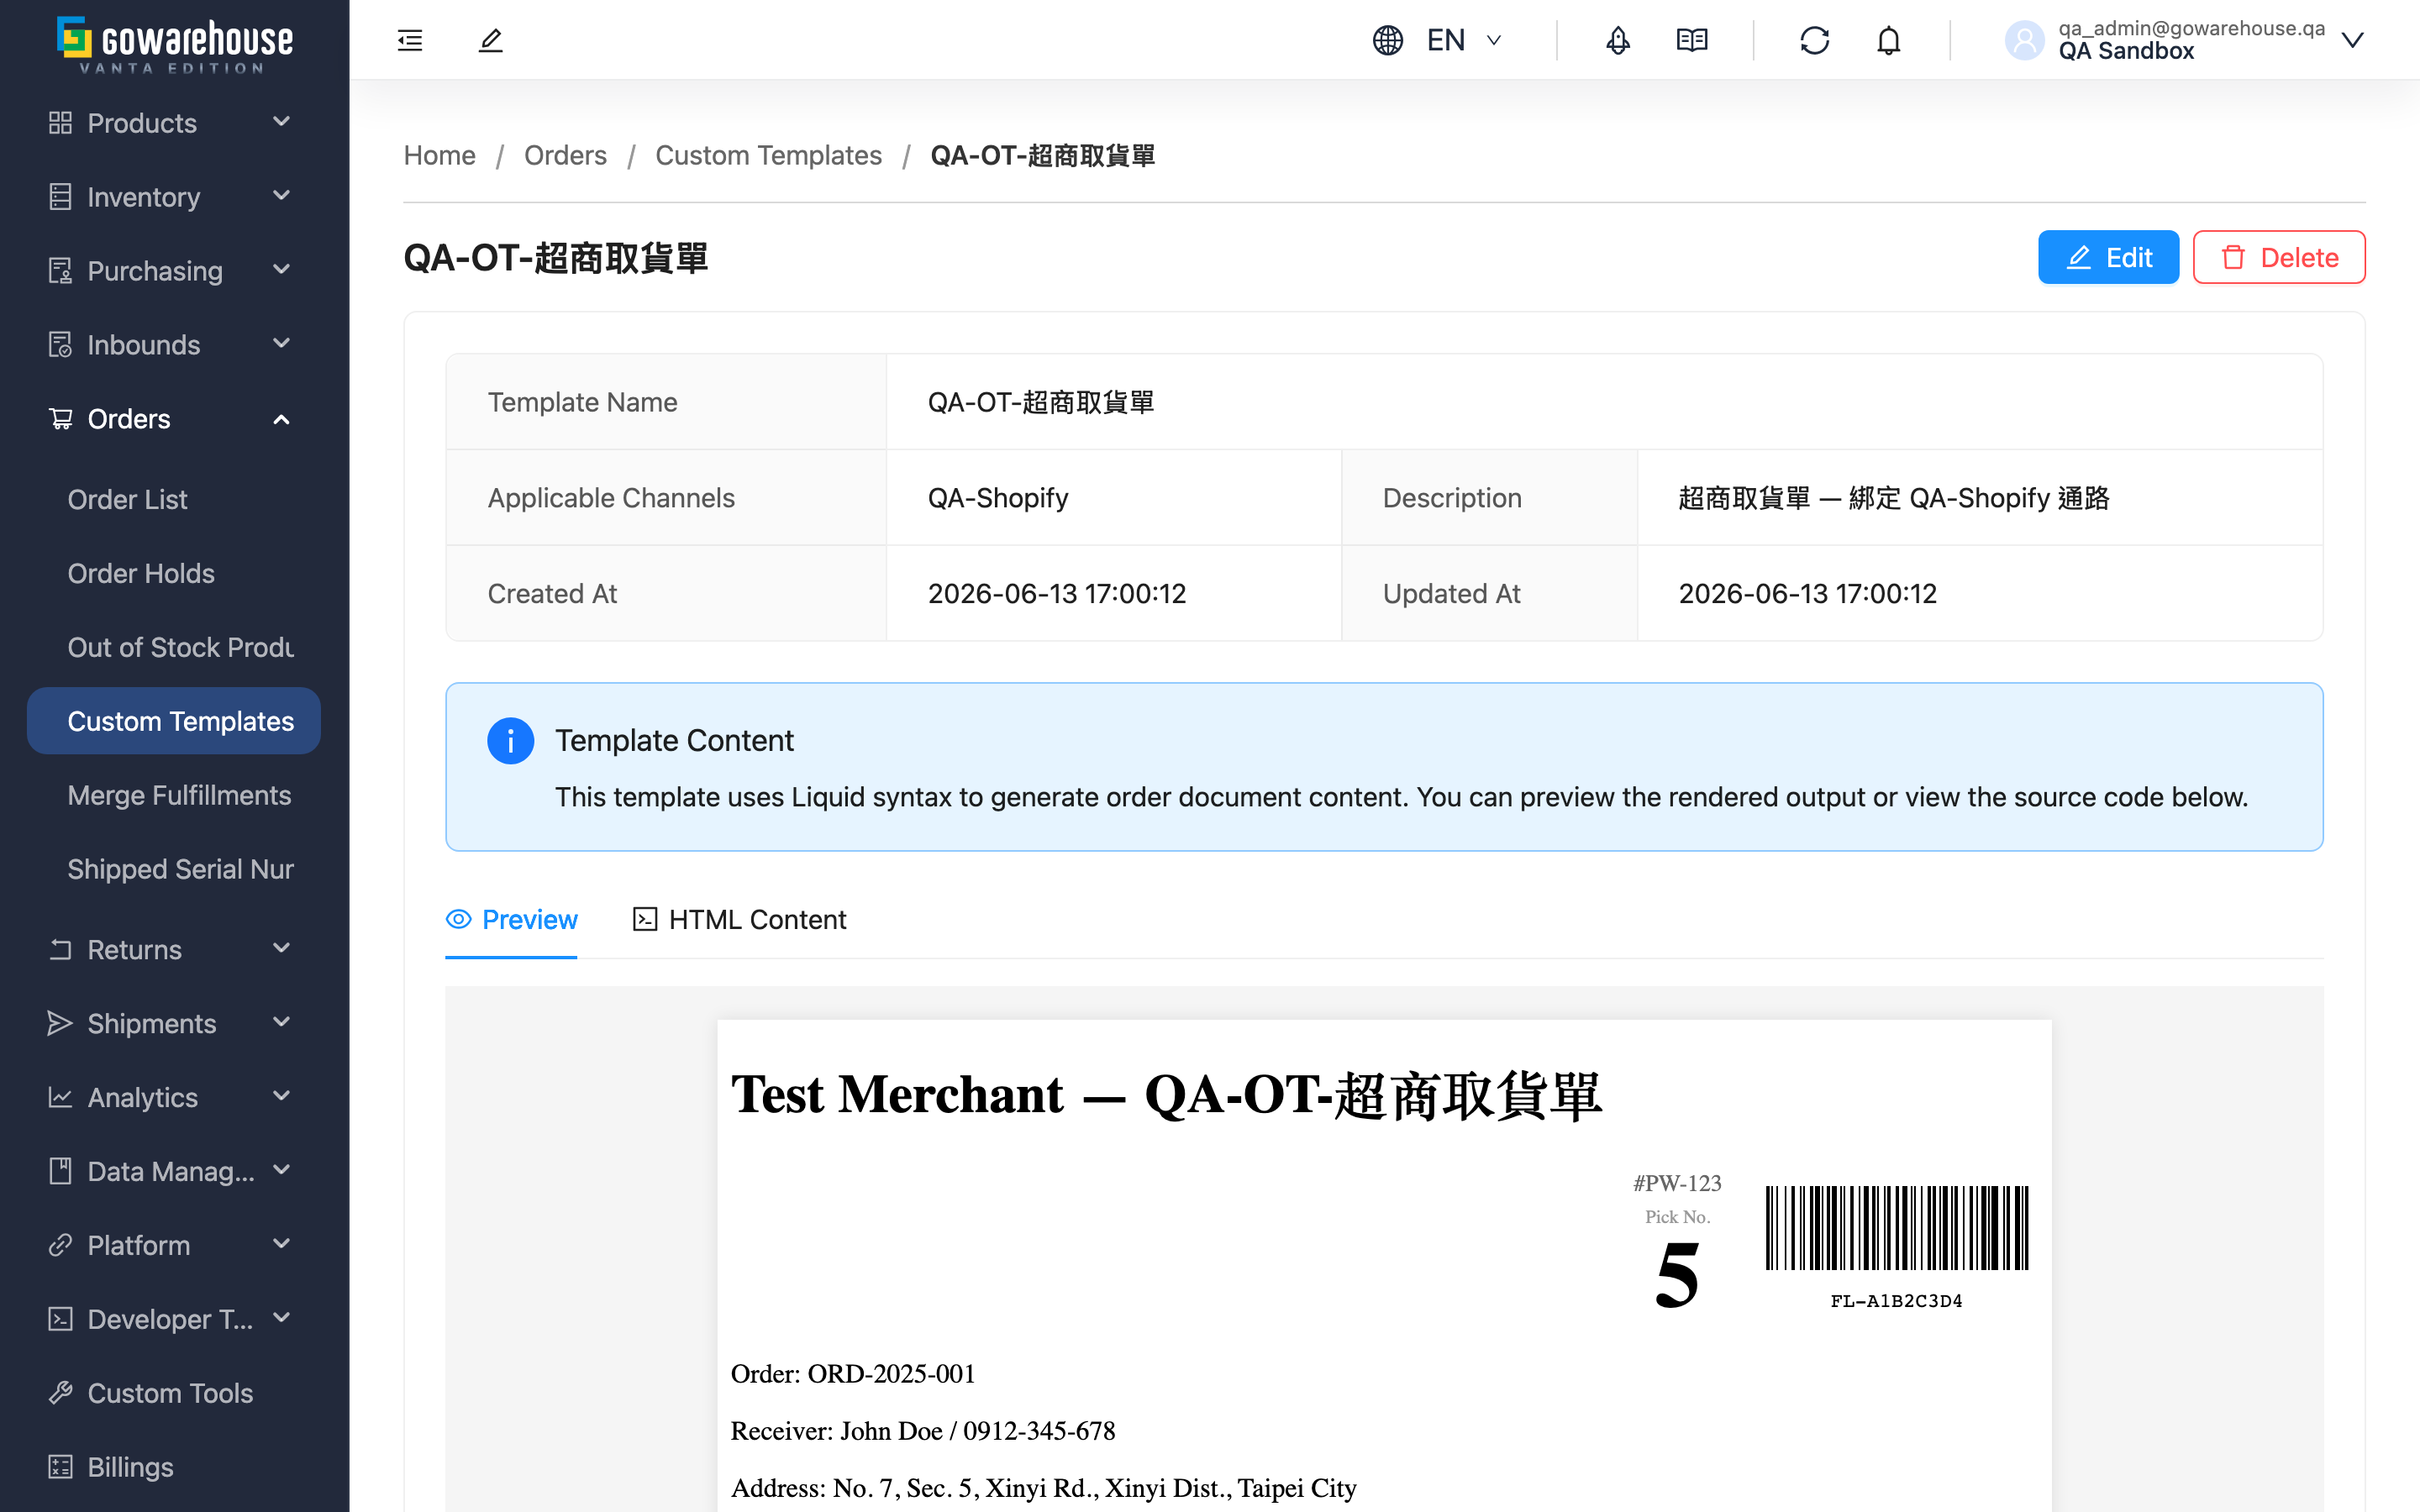Viewport: 2420px width, 1512px height.
Task: Click the rocket icon in header
Action: (x=1618, y=40)
